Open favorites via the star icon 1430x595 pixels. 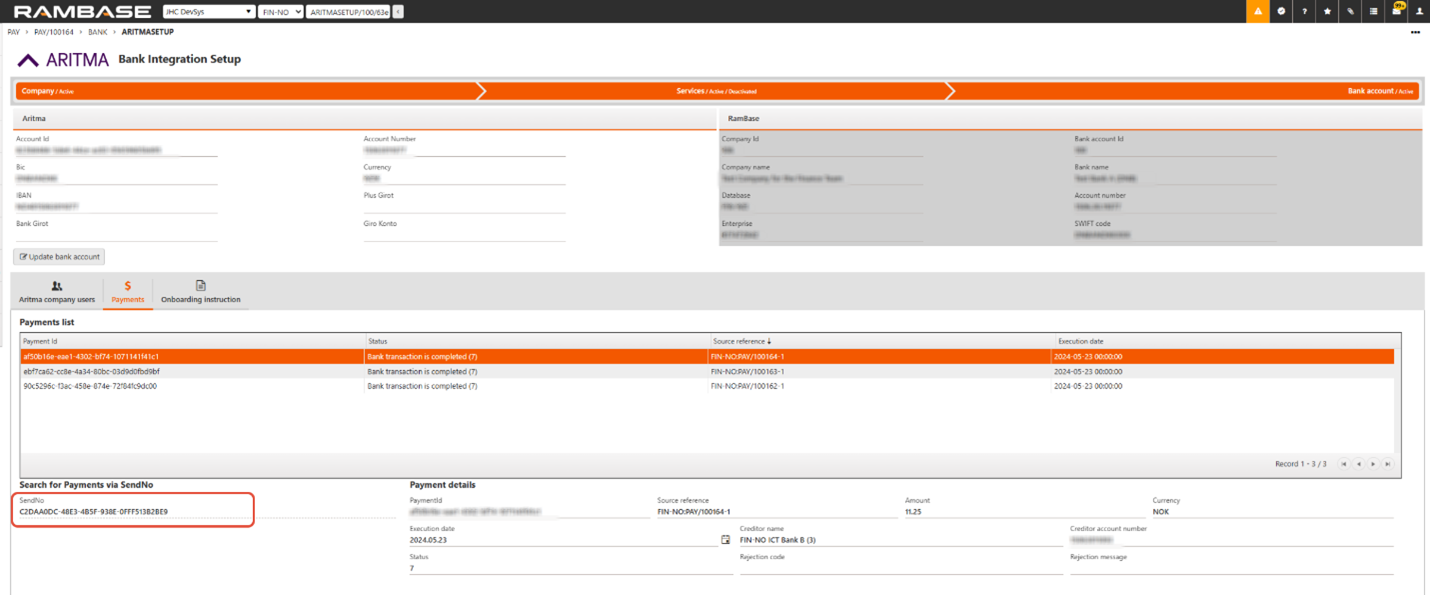[x=1327, y=11]
